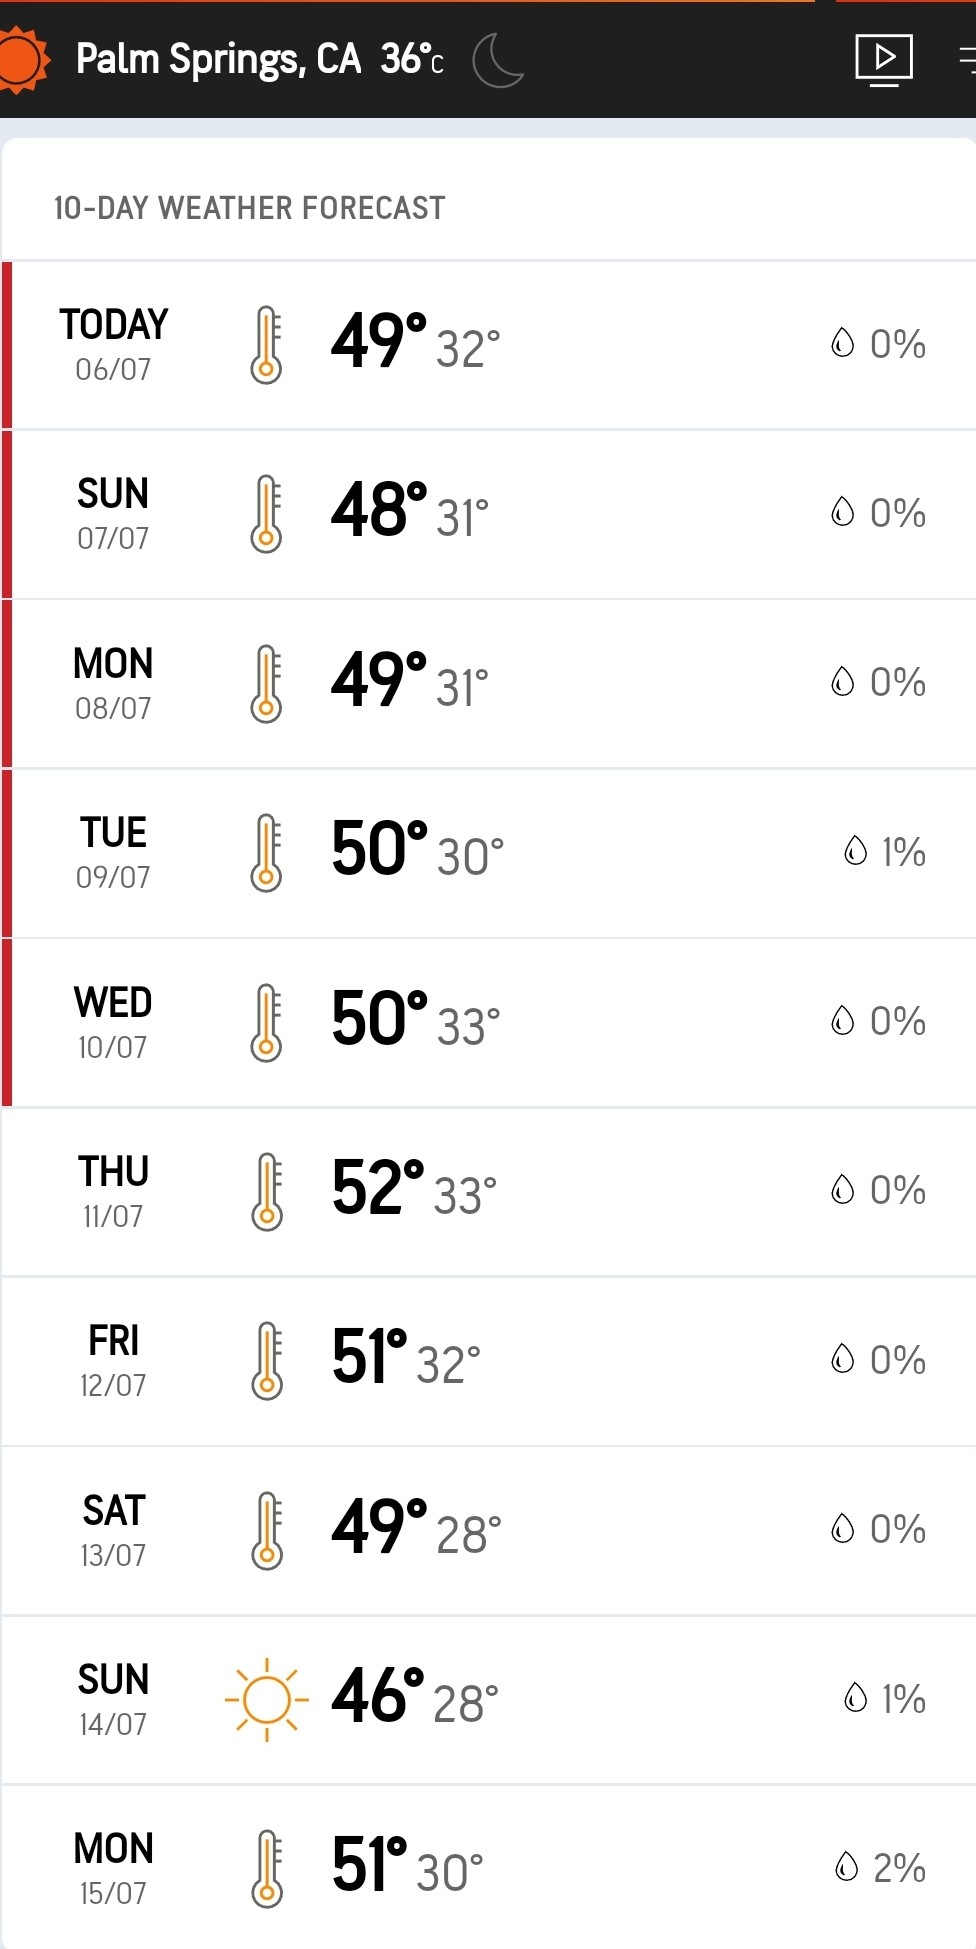The width and height of the screenshot is (976, 1949).
Task: Open the FRI 12/07 forecast details
Action: tap(490, 1361)
